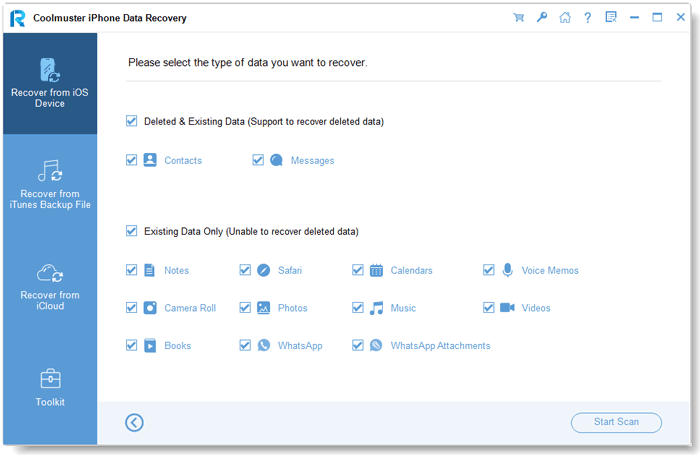Image resolution: width=700 pixels, height=455 pixels.
Task: Click the Books label
Action: [178, 346]
